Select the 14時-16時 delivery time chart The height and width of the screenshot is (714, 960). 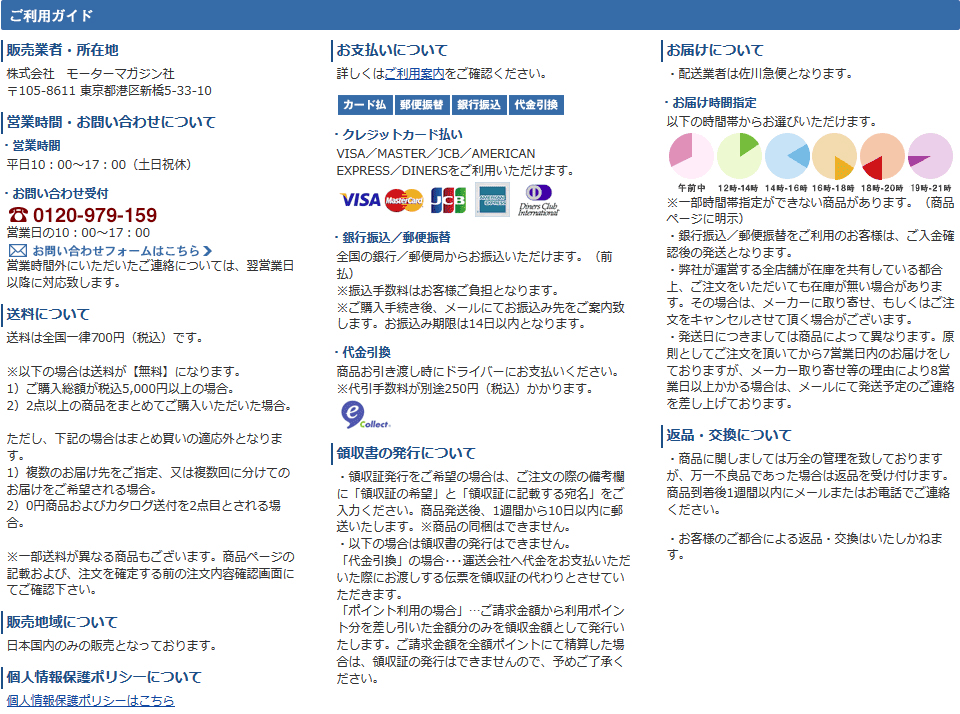pyautogui.click(x=787, y=156)
